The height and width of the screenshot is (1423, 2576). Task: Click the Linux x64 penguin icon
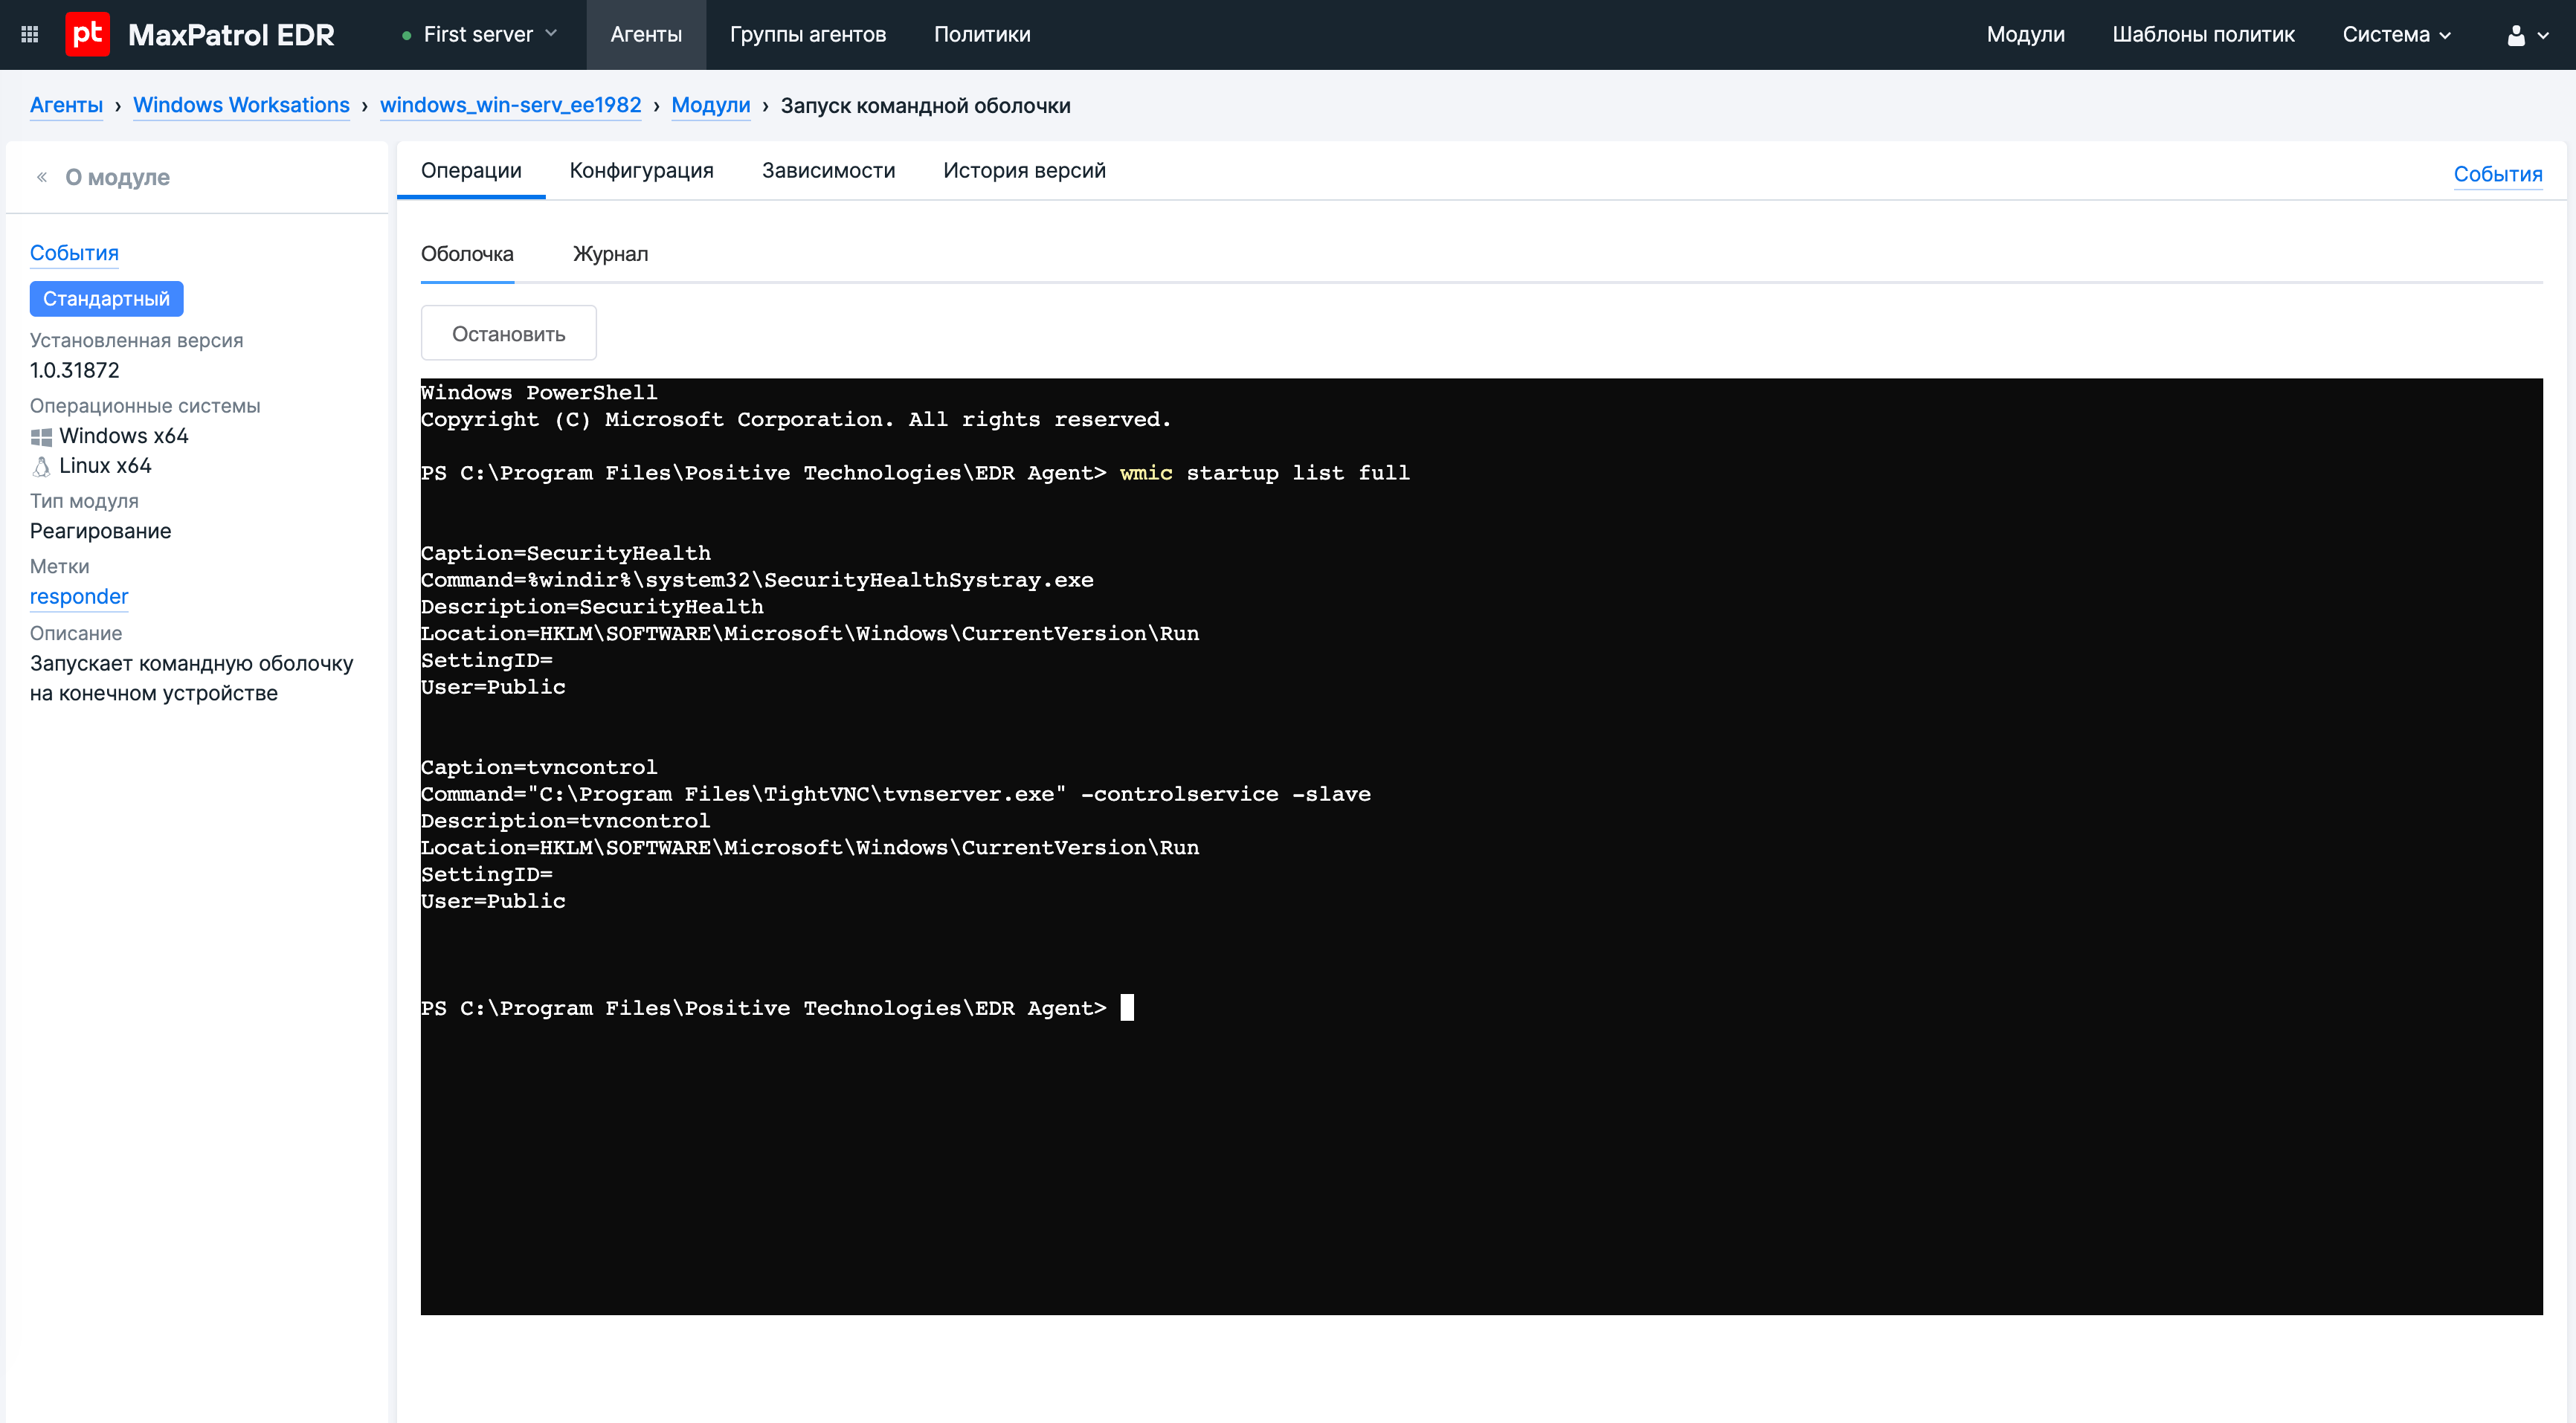(41, 467)
